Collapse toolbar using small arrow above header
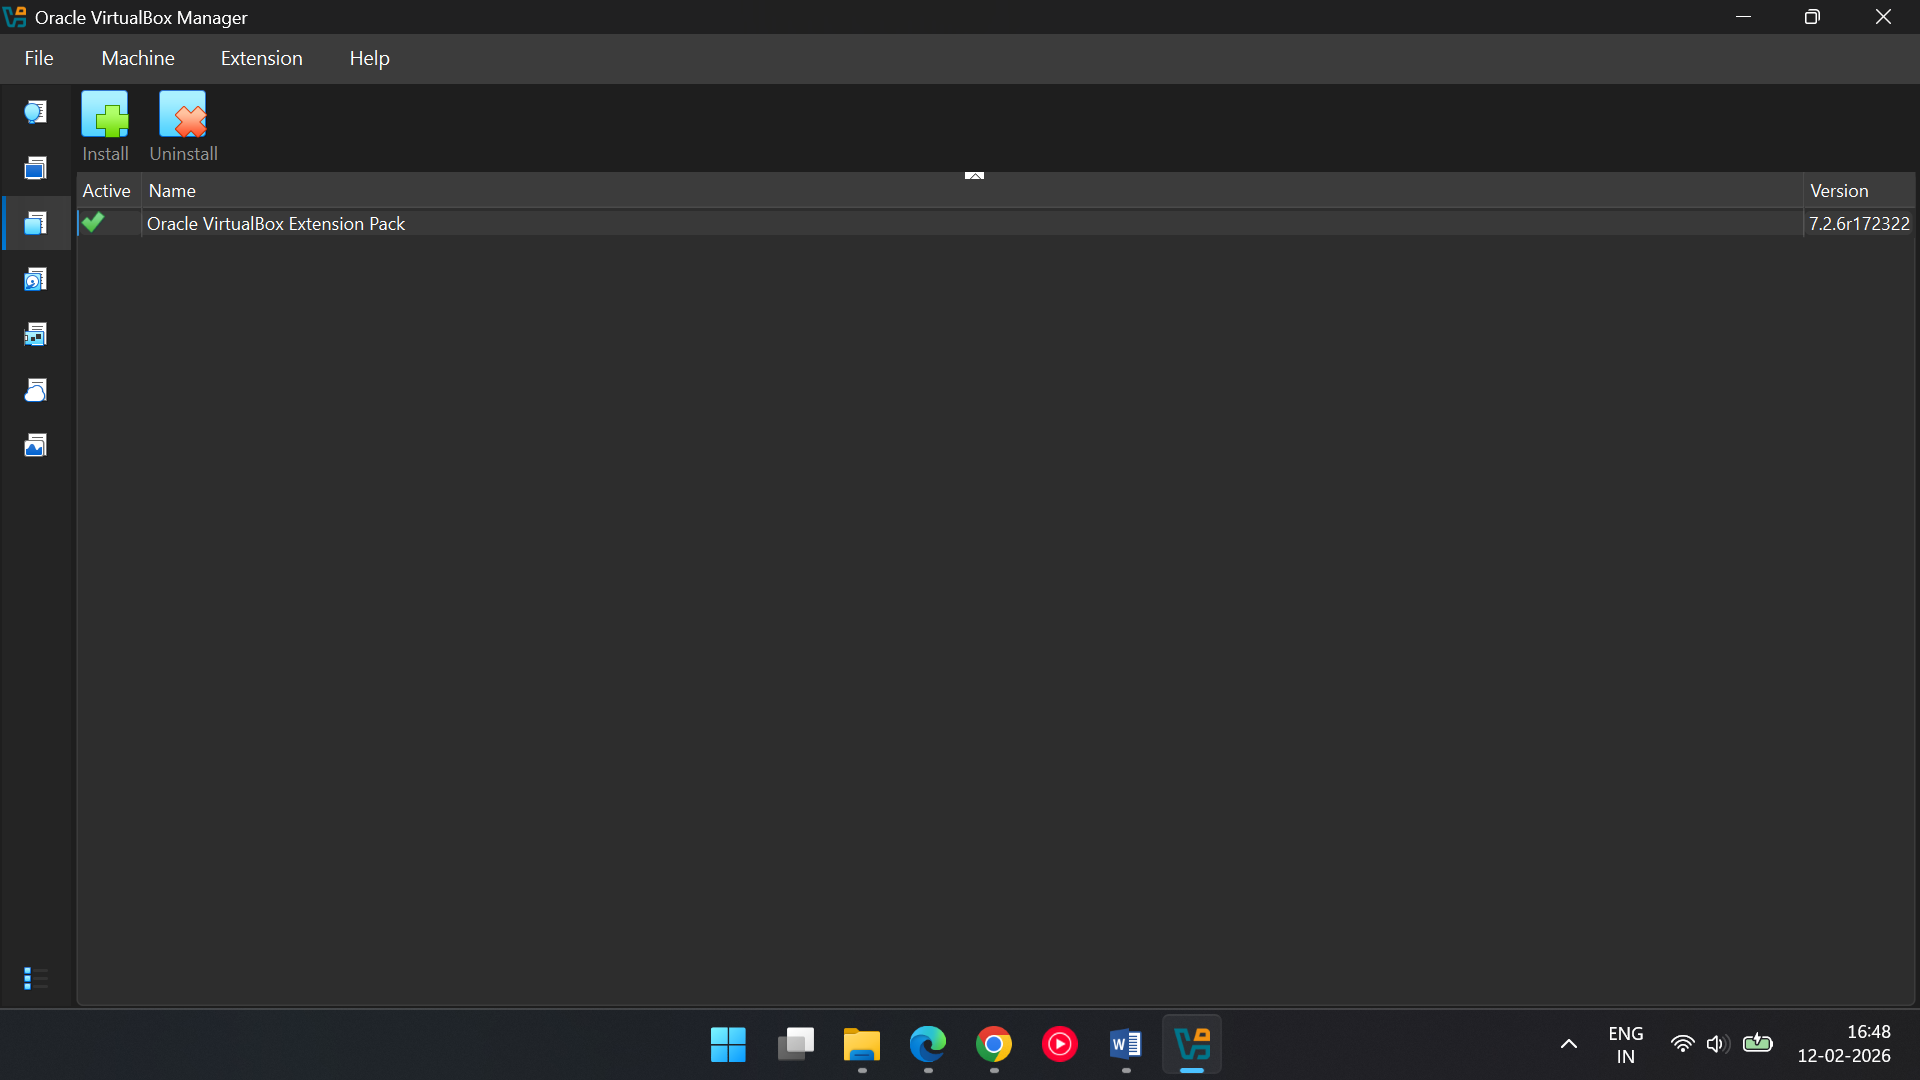The image size is (1920, 1080). click(974, 175)
